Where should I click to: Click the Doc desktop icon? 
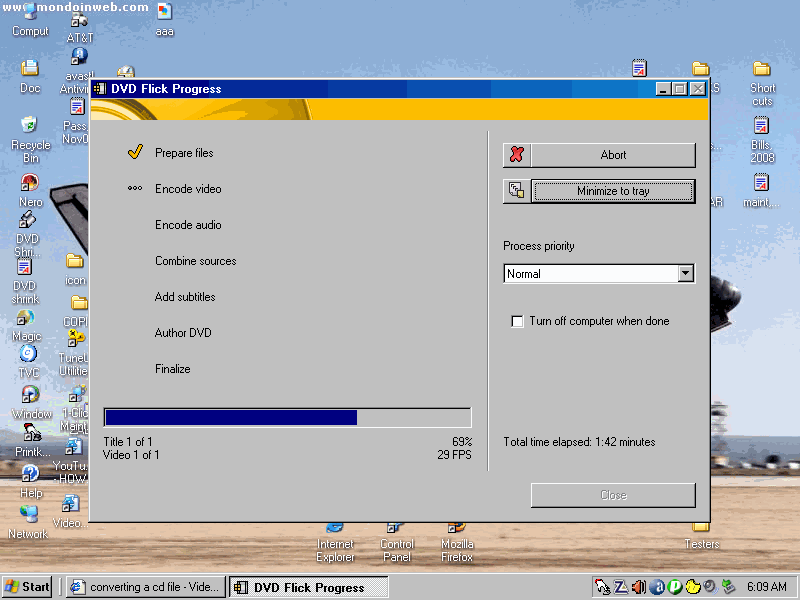(x=30, y=68)
